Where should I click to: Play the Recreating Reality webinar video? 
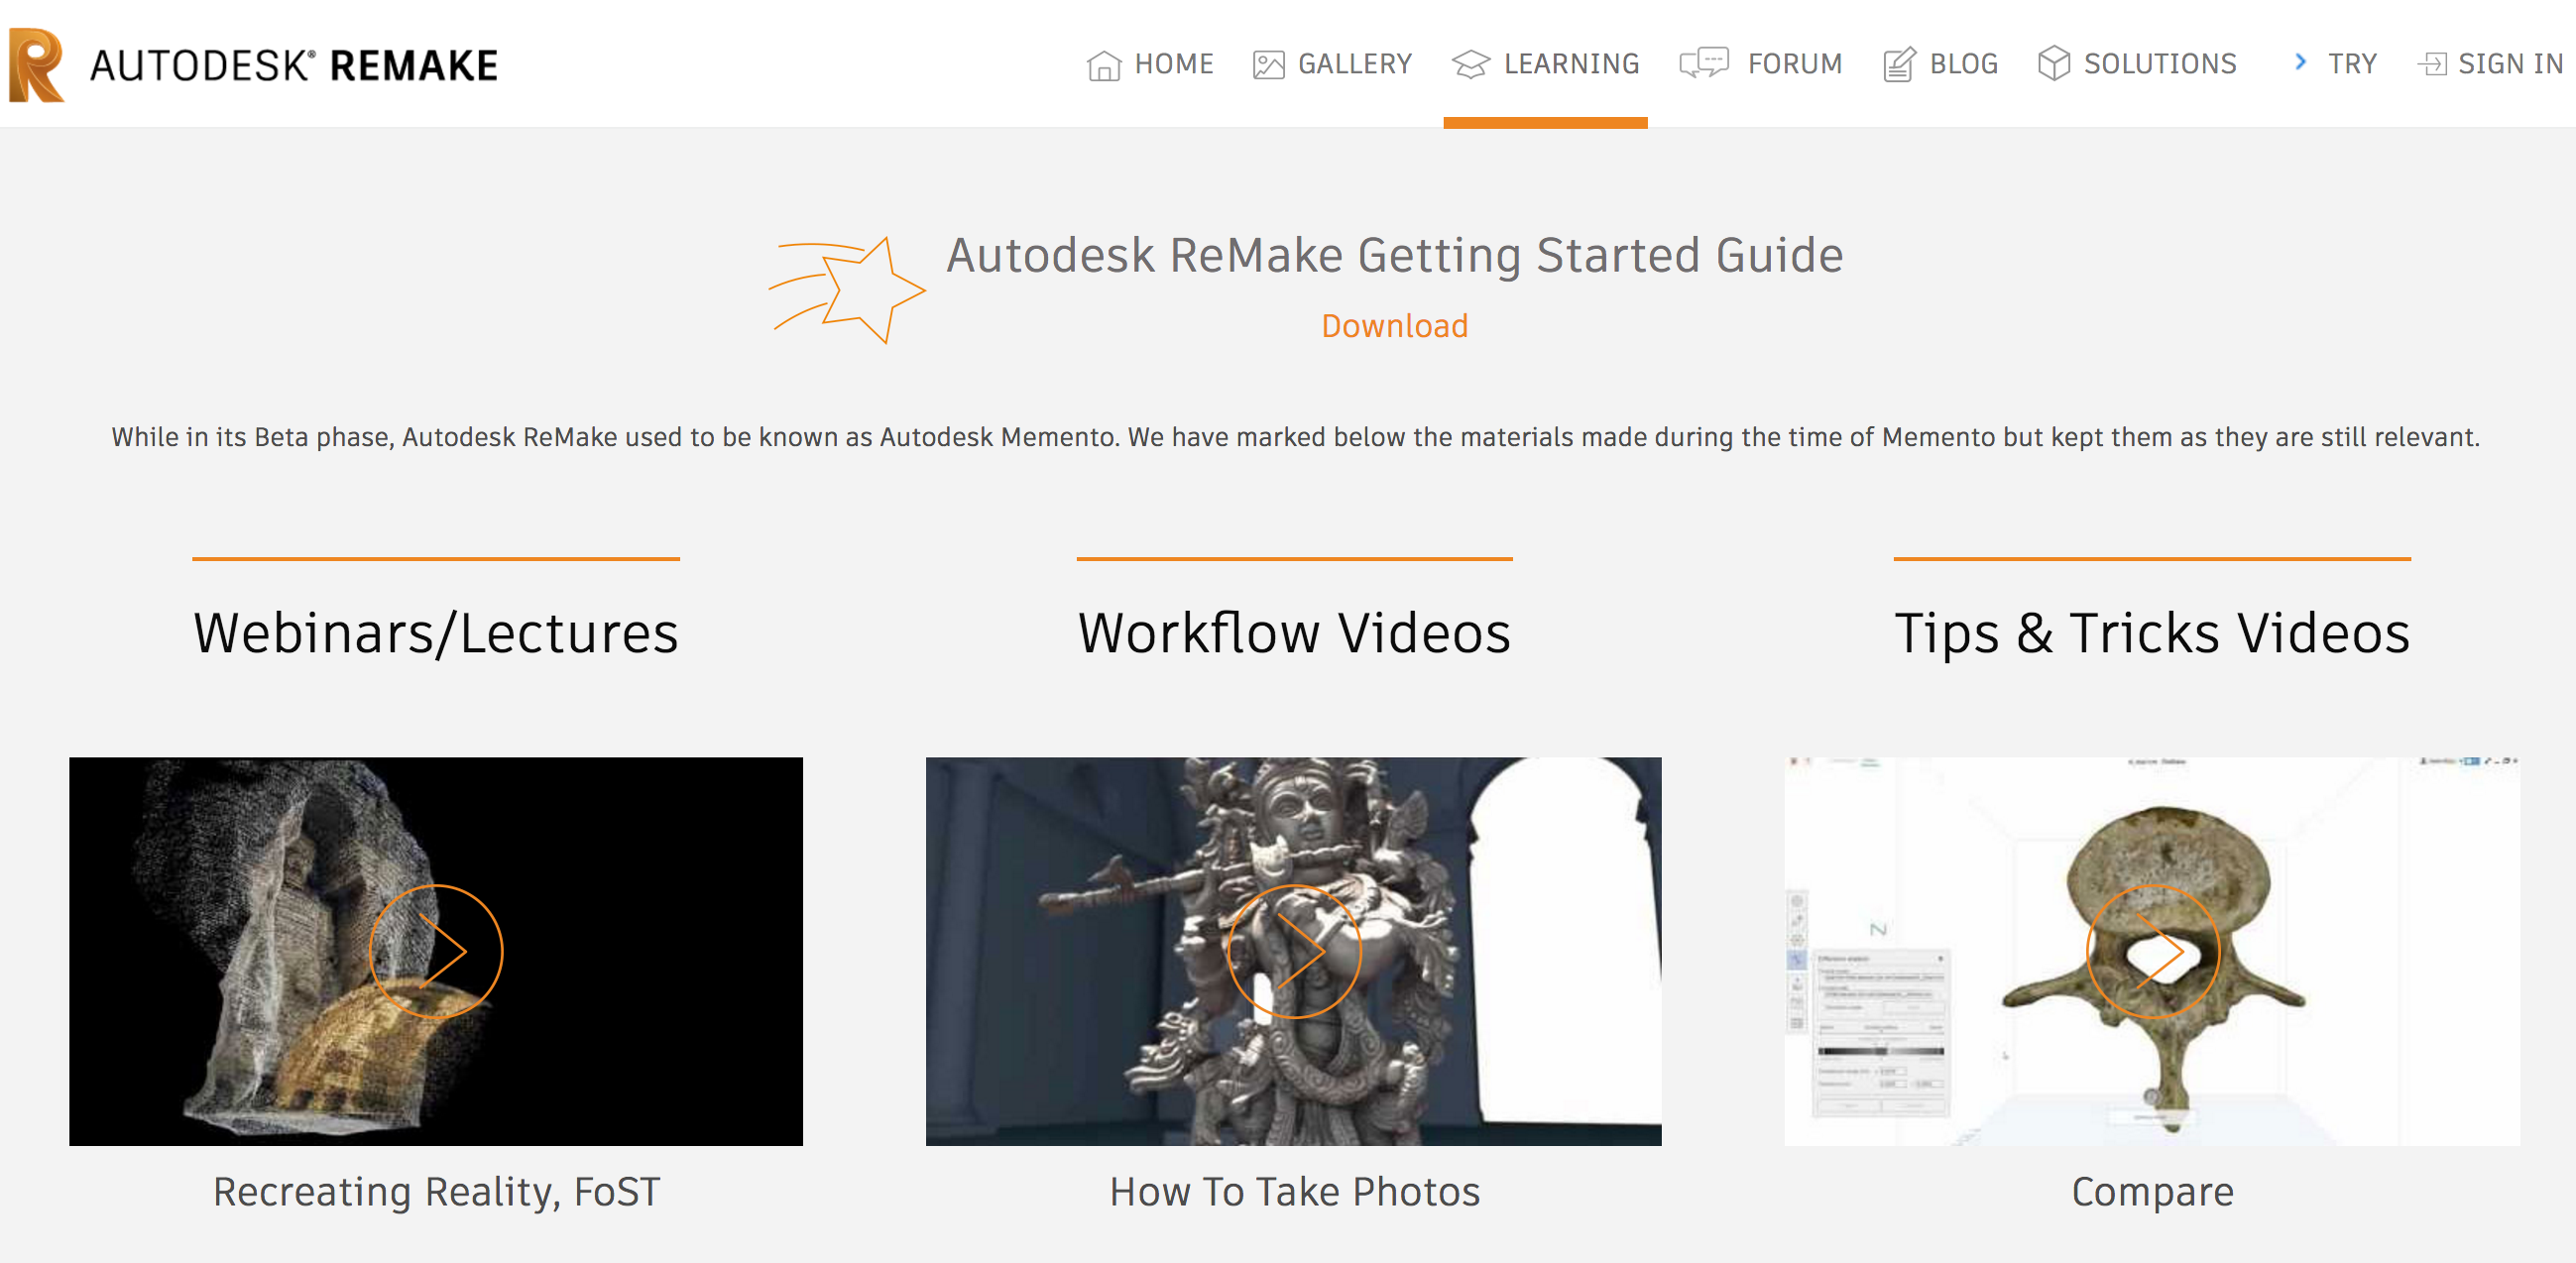436,951
